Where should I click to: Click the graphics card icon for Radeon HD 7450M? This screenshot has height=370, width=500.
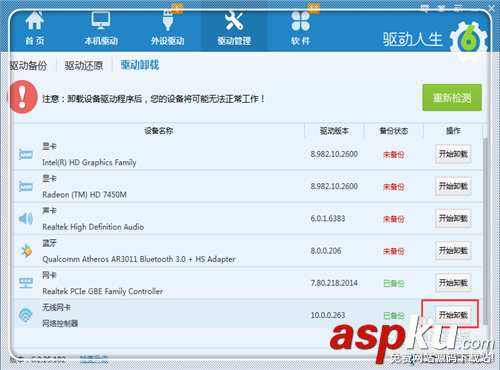pos(26,186)
